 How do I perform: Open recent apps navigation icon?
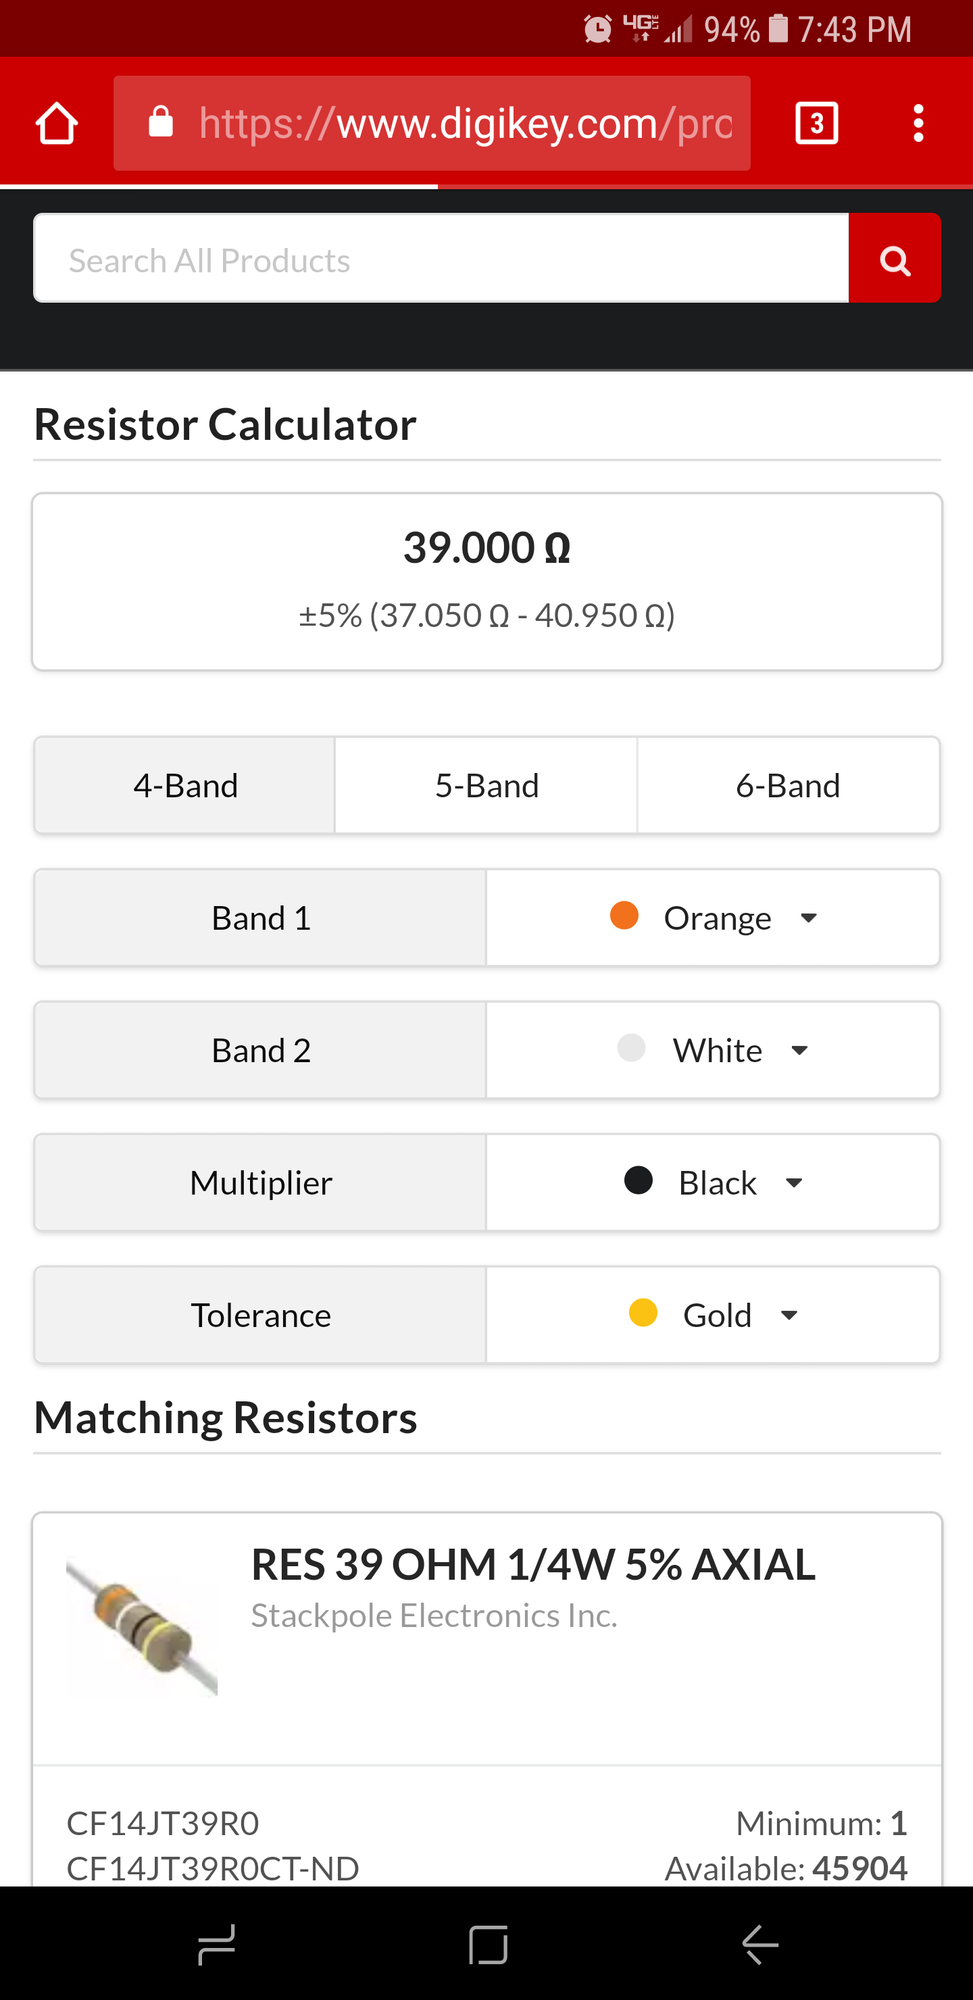tap(216, 1945)
